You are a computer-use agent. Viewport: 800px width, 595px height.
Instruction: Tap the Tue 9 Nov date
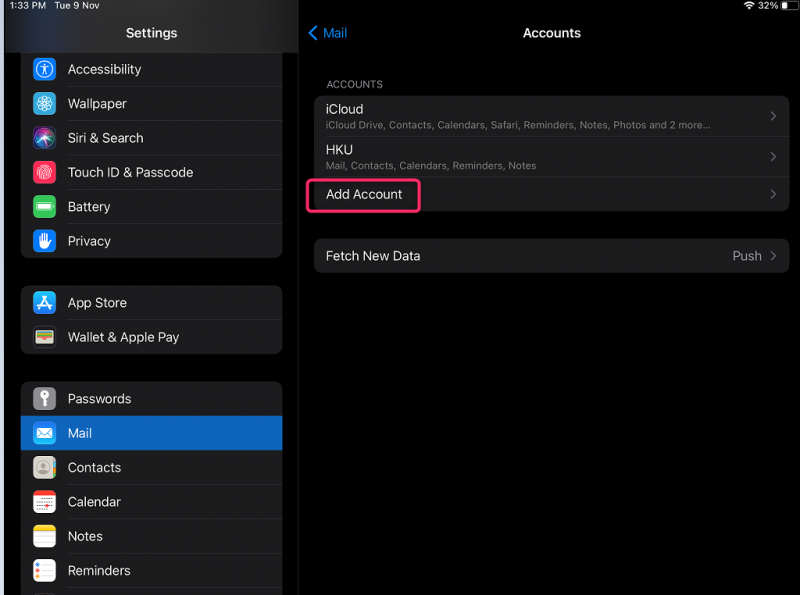[x=77, y=6]
